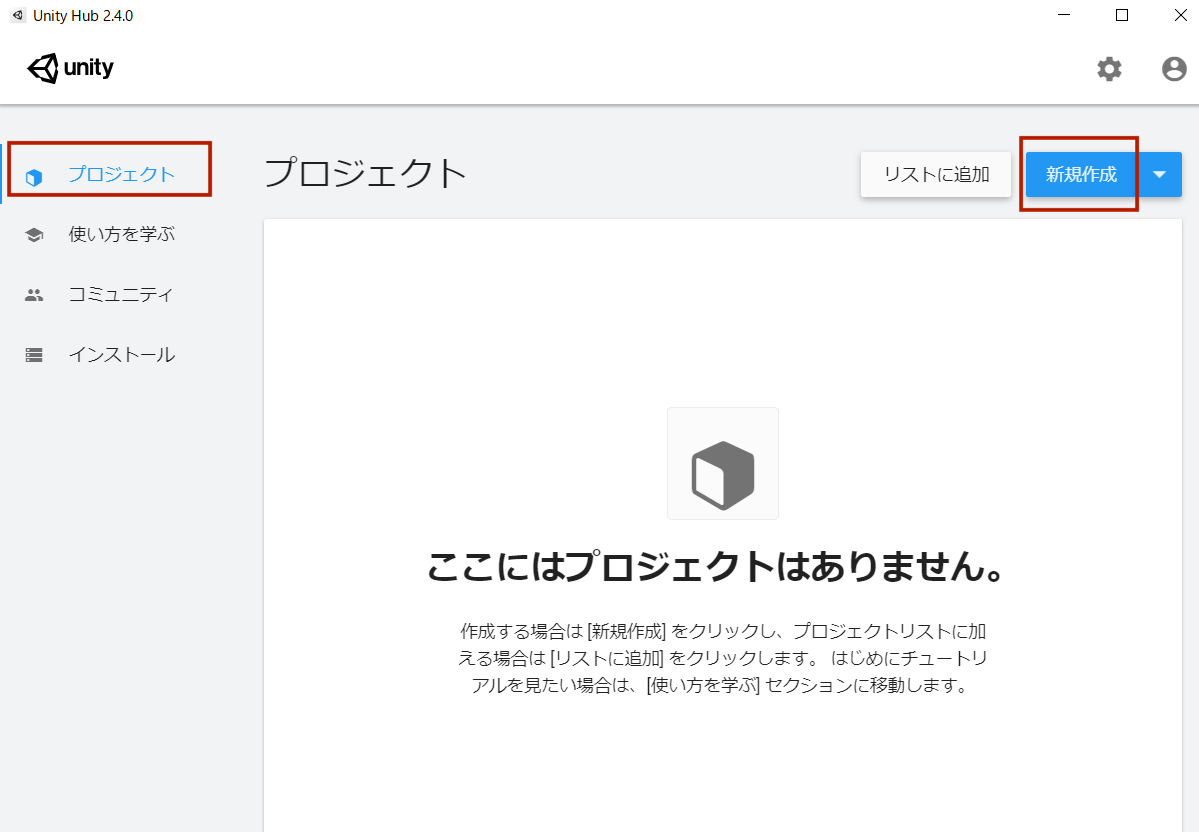This screenshot has height=832, width=1199.
Task: Click the 新規作成 button
Action: [1080, 174]
